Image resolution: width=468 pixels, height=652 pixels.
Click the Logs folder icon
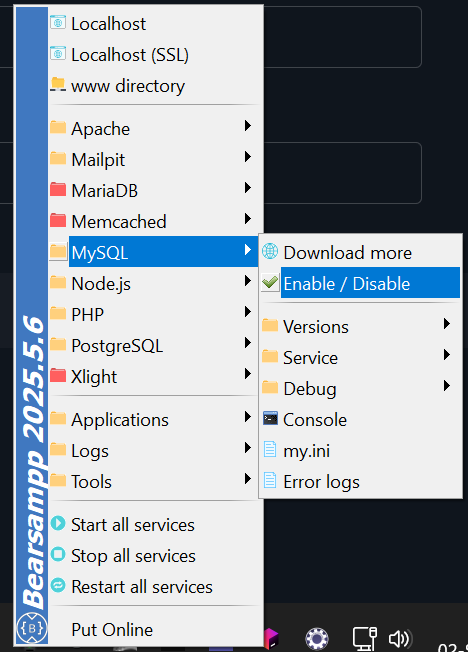click(x=58, y=450)
